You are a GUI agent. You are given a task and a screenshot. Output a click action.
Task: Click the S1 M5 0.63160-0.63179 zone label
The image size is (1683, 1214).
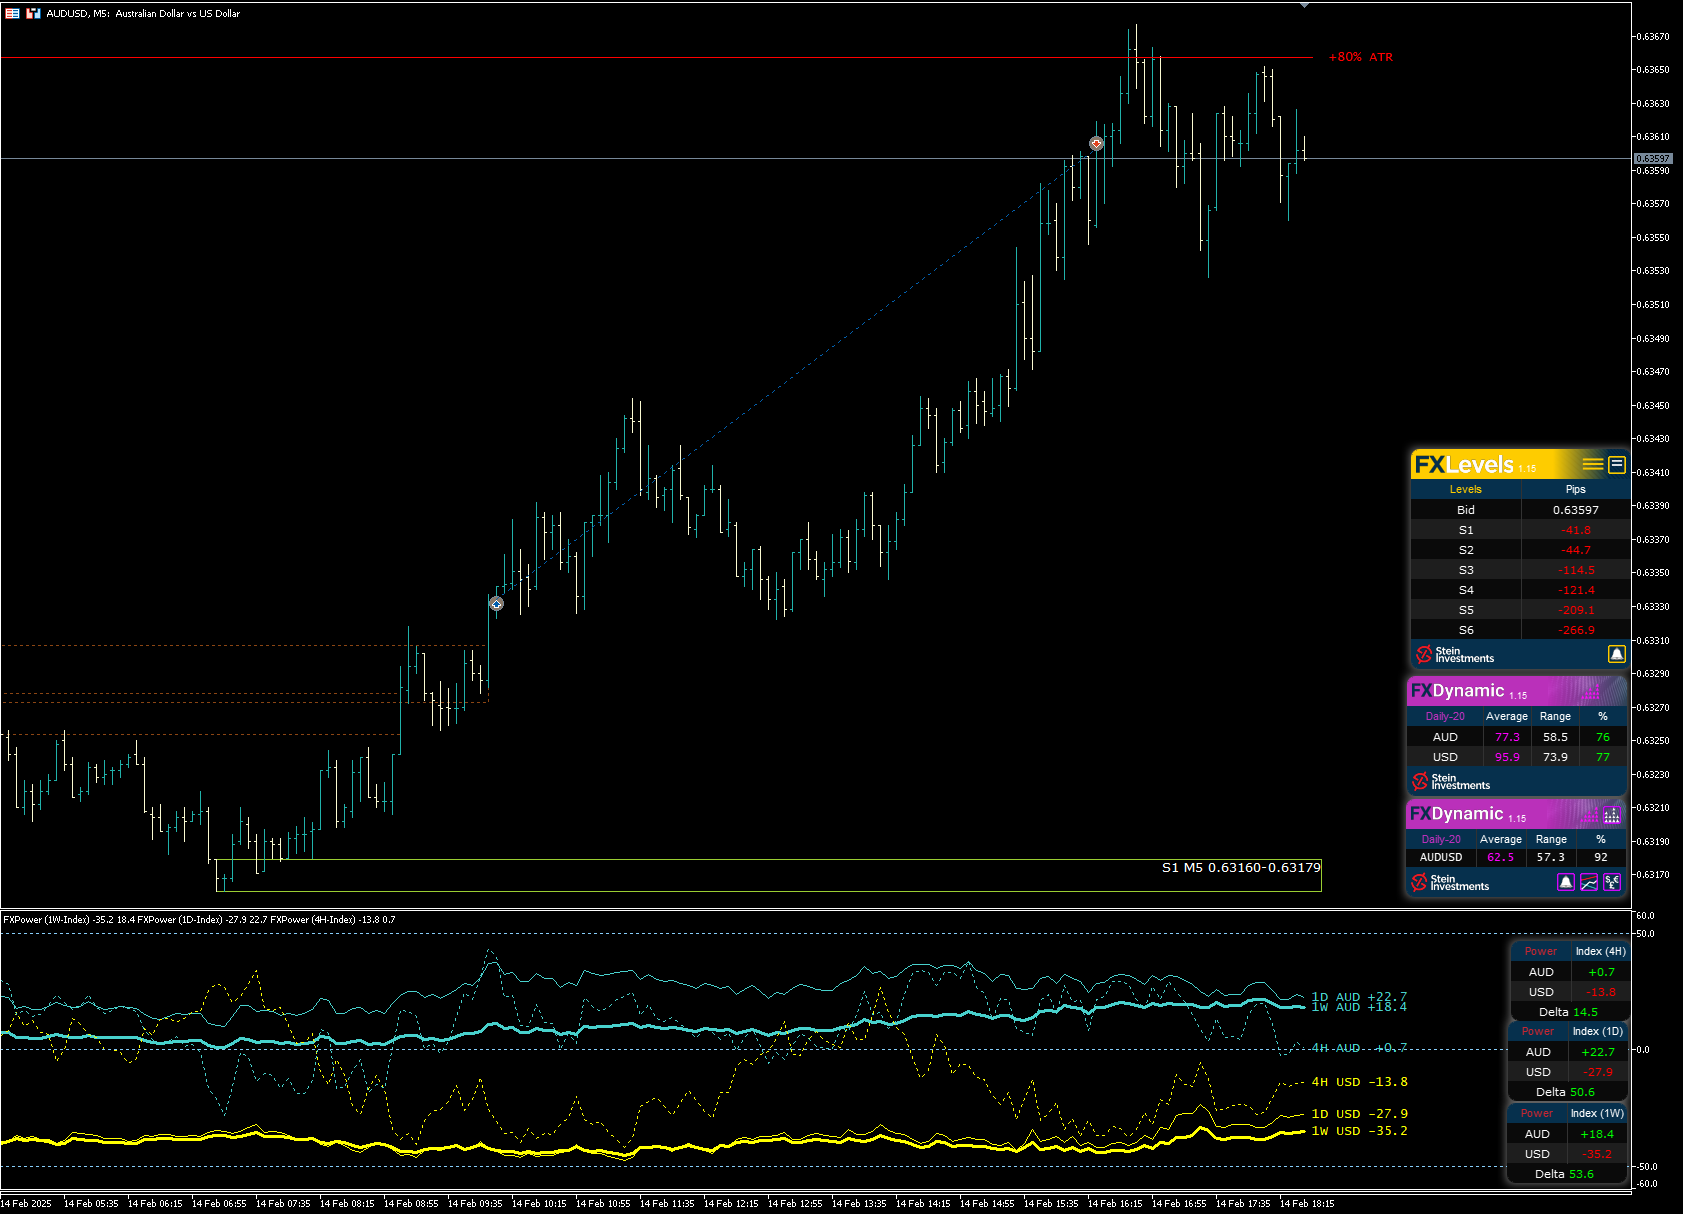[1241, 867]
